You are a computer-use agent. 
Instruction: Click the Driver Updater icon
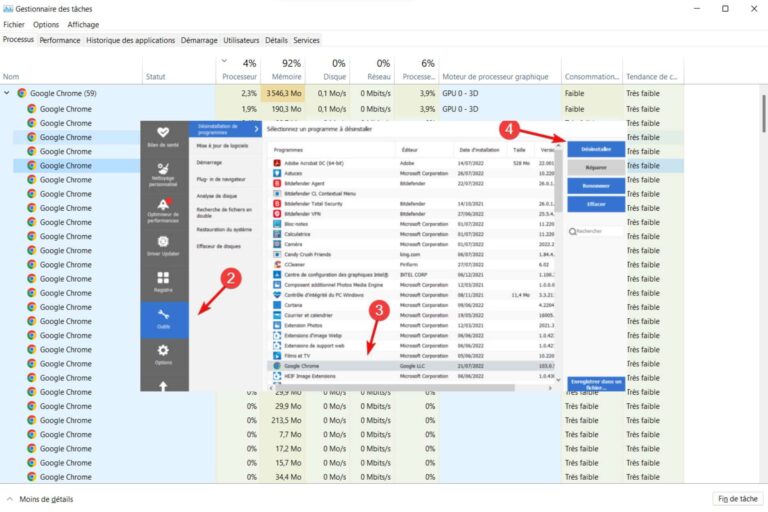tap(163, 242)
